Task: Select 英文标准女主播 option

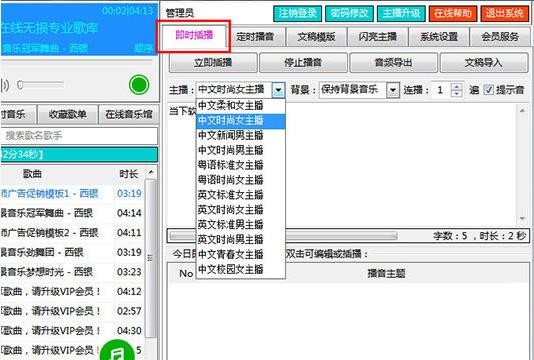Action: pos(240,195)
